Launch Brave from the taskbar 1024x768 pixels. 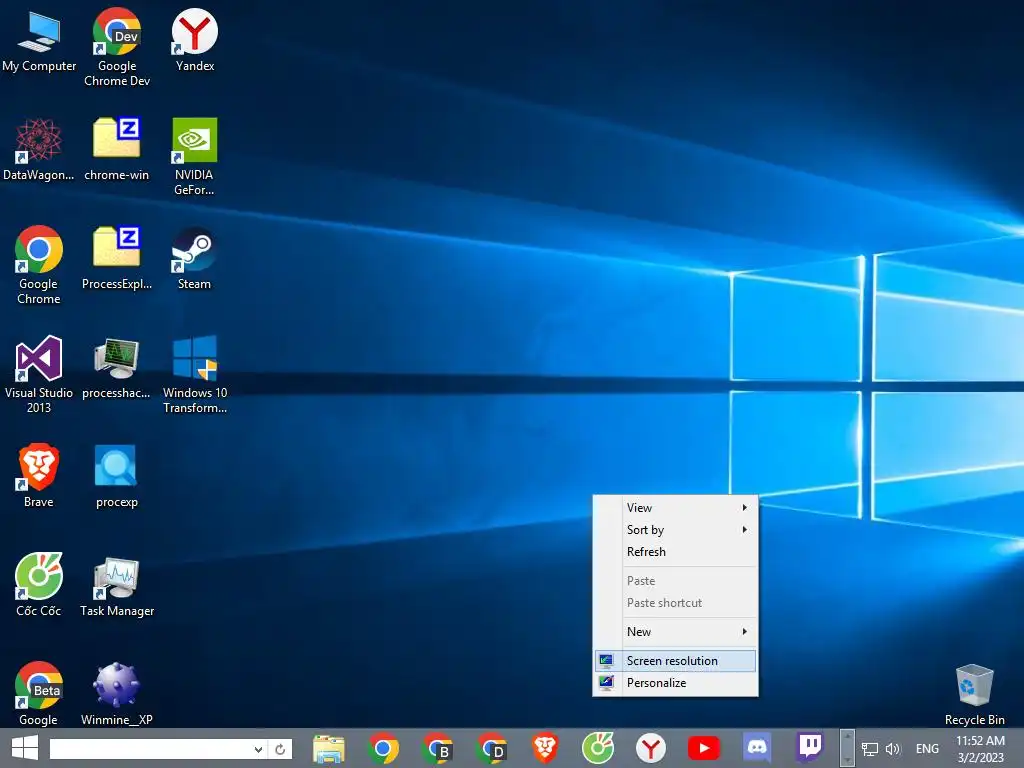pos(545,748)
